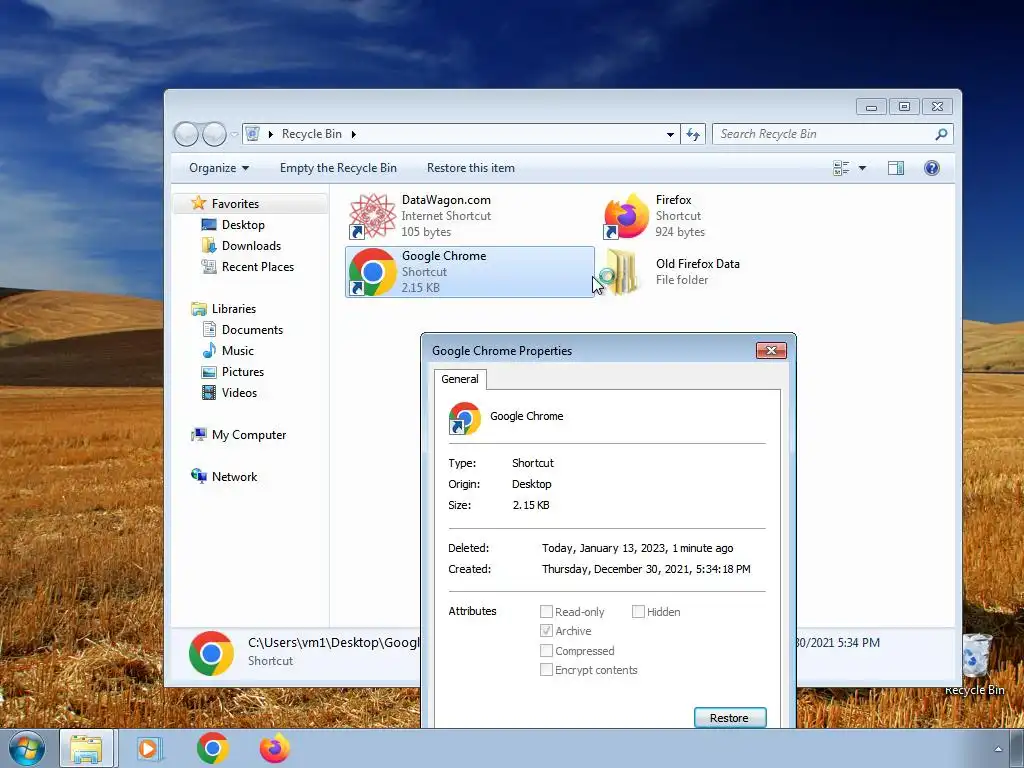Open Downloads in the sidebar
This screenshot has width=1024, height=768.
[x=251, y=246]
